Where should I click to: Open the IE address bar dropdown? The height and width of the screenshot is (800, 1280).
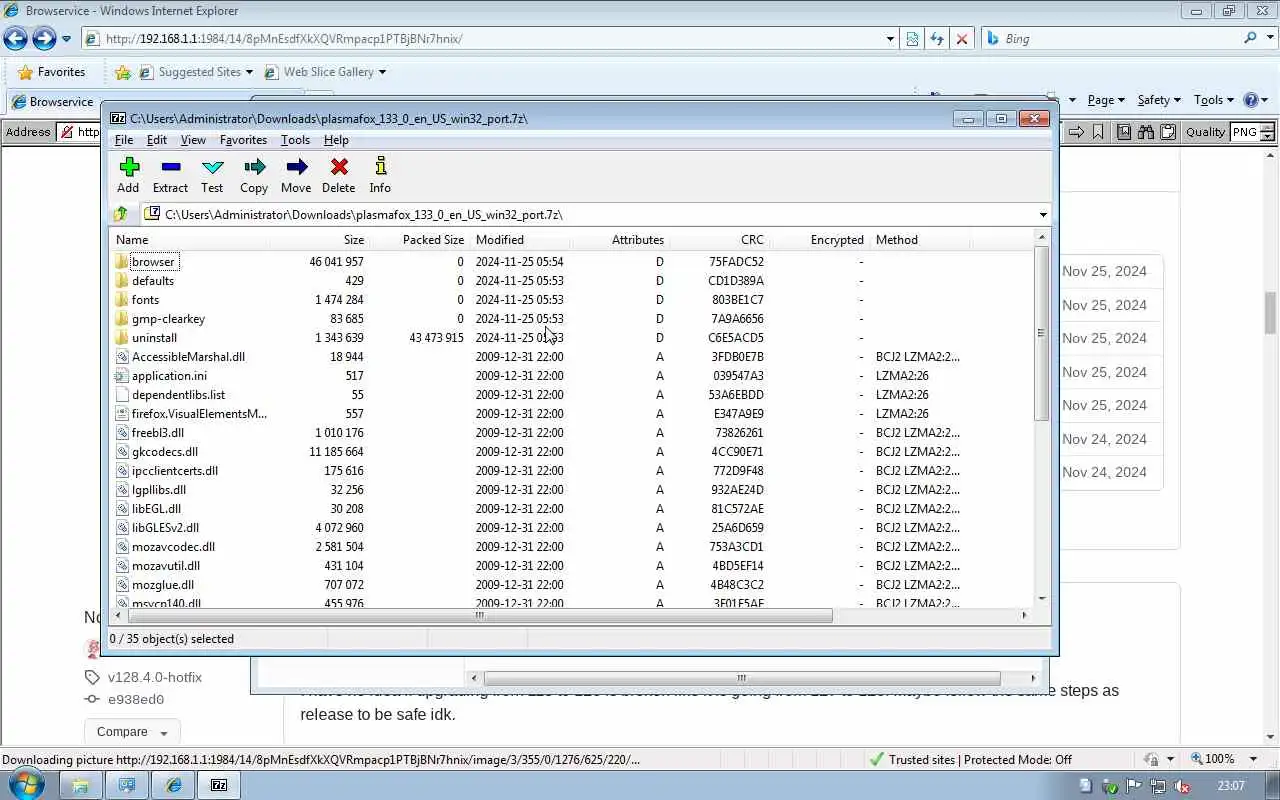[x=890, y=39]
